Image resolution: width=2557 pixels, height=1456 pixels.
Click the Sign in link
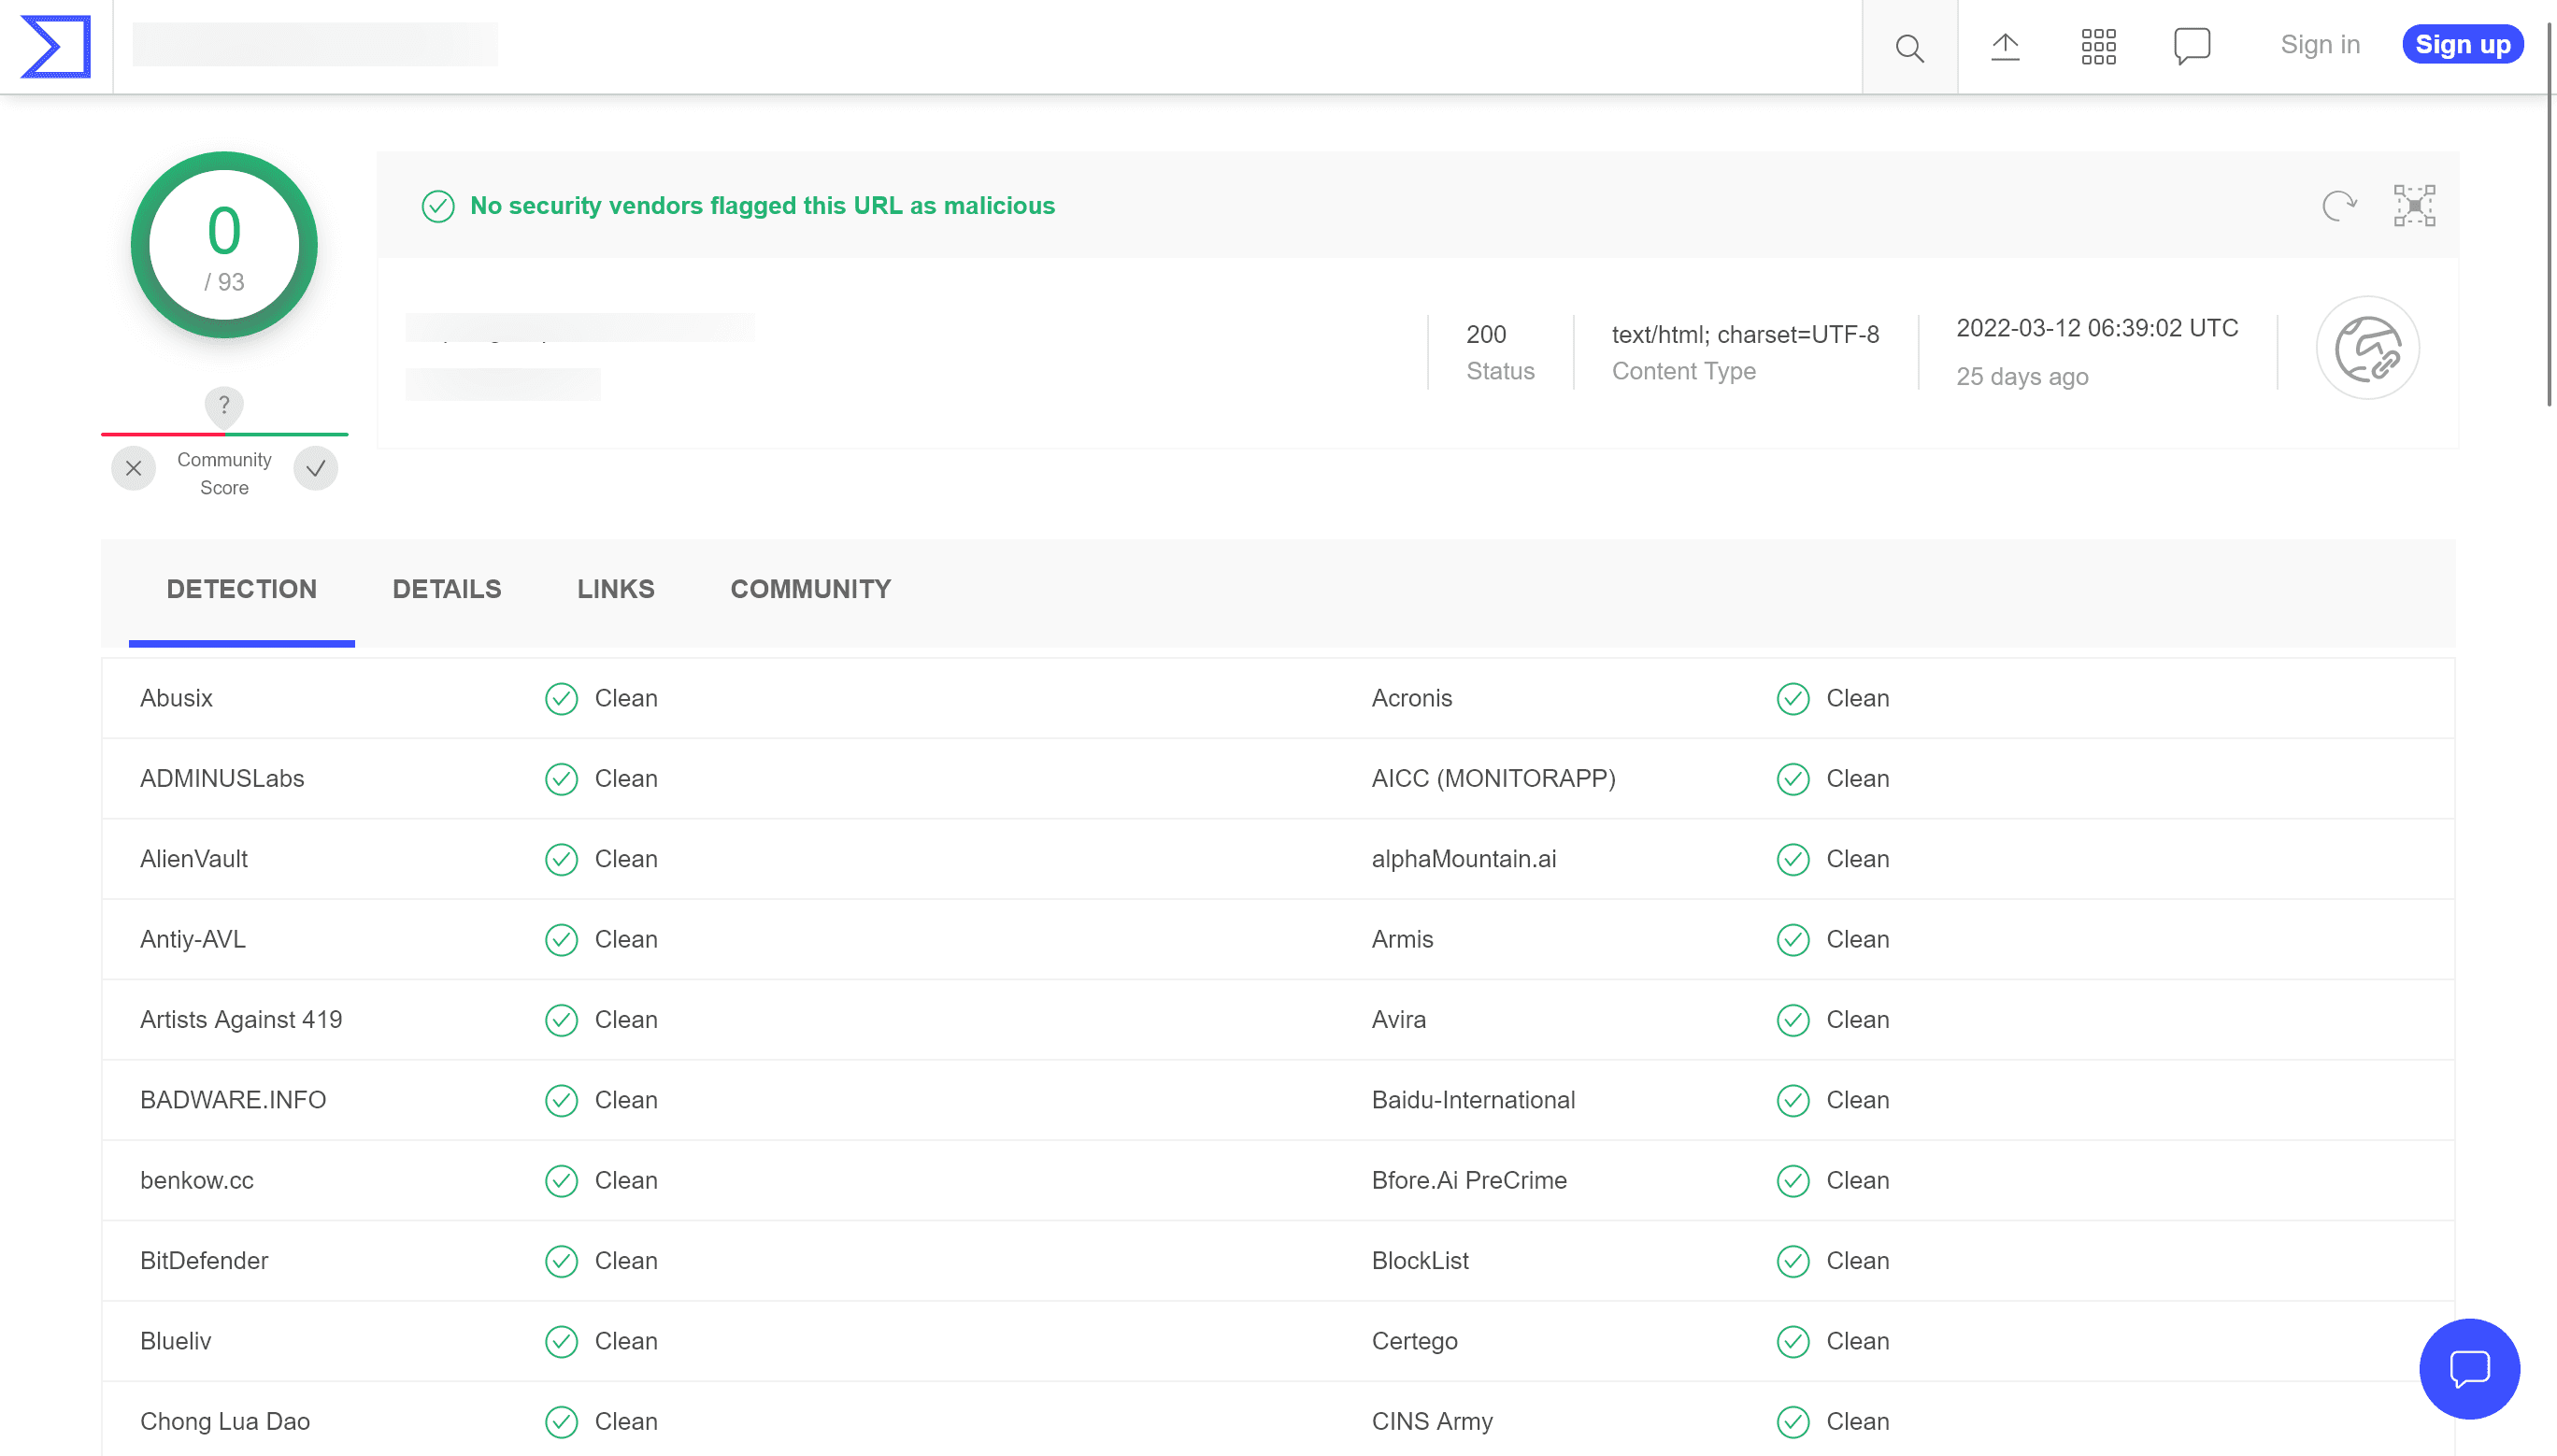pos(2319,45)
